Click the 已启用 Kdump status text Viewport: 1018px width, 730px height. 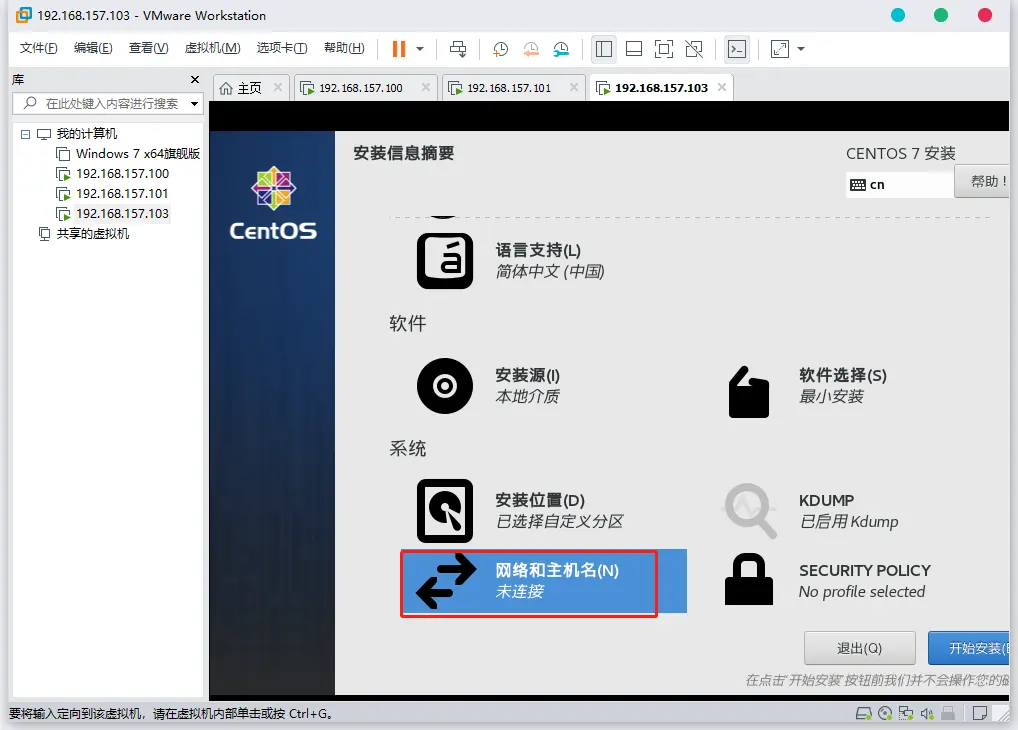tap(849, 522)
